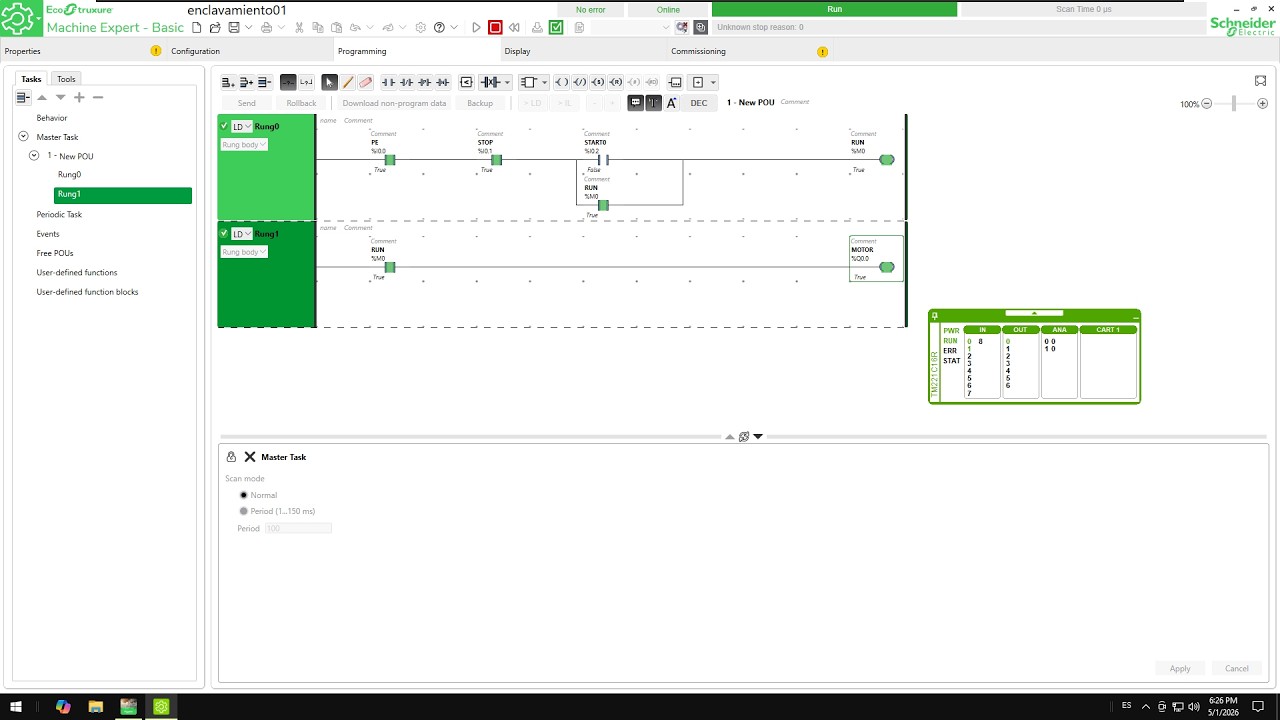Open the function block dropdown arrow
This screenshot has width=1280, height=720.
[545, 82]
